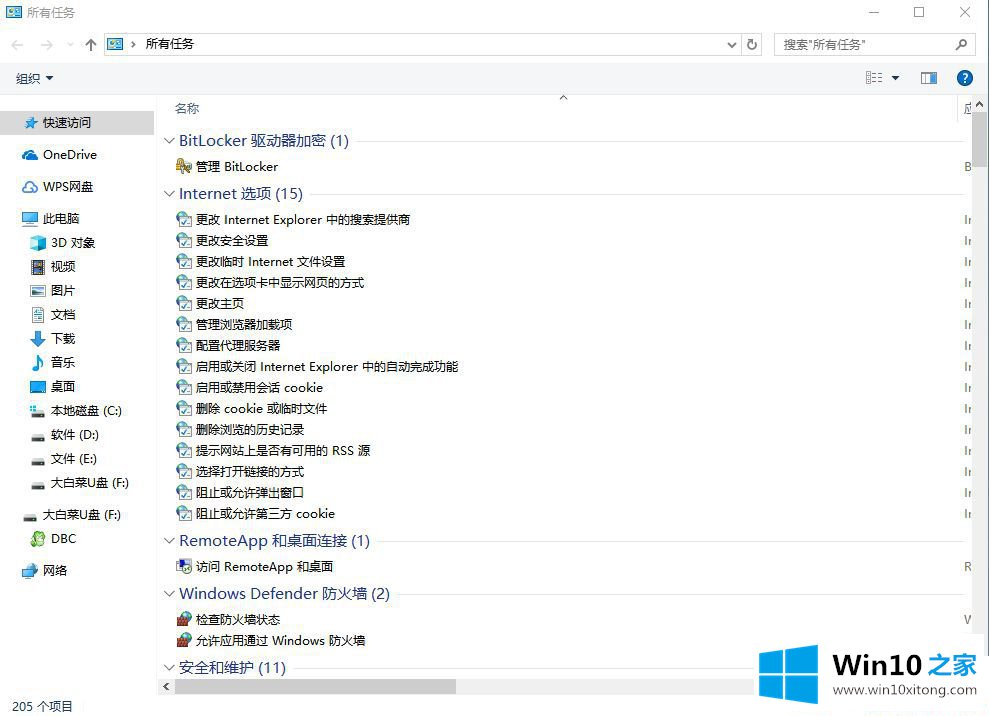This screenshot has height=716, width=989.
Task: Click 阻止或允许第三方 cookie icon
Action: [184, 514]
